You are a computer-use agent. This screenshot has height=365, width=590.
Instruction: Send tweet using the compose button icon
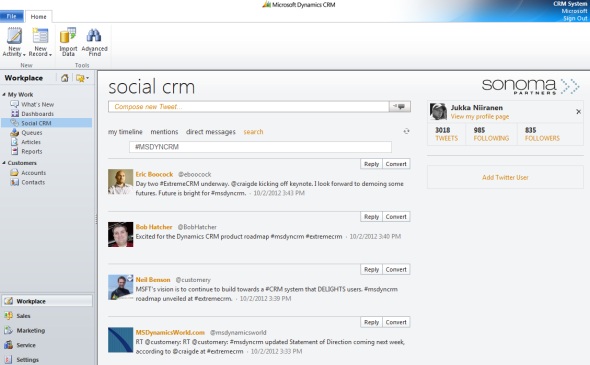399,106
